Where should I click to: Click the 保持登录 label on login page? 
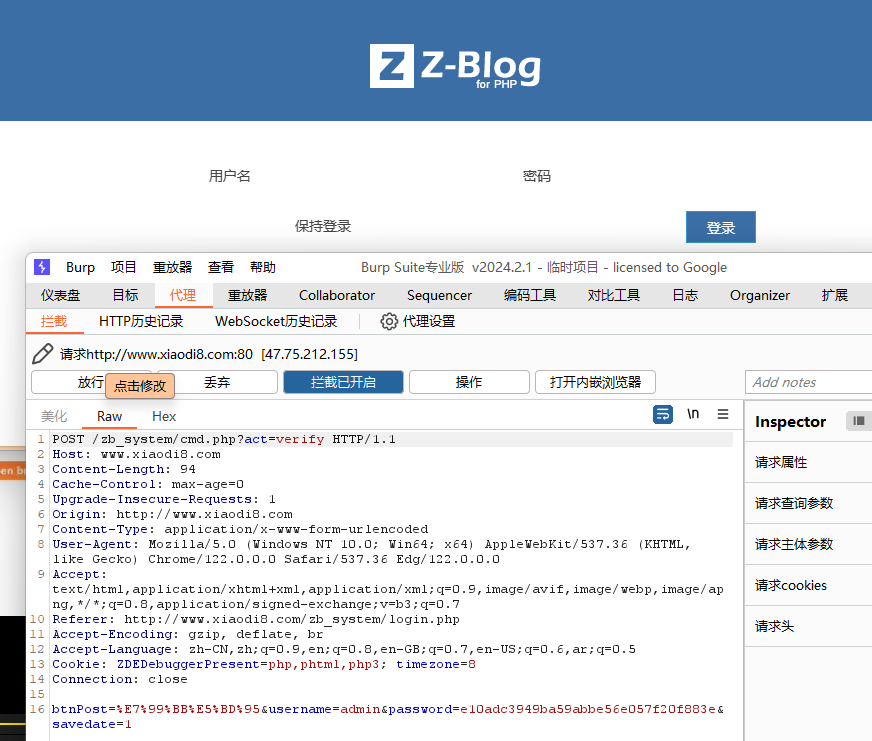pos(323,226)
